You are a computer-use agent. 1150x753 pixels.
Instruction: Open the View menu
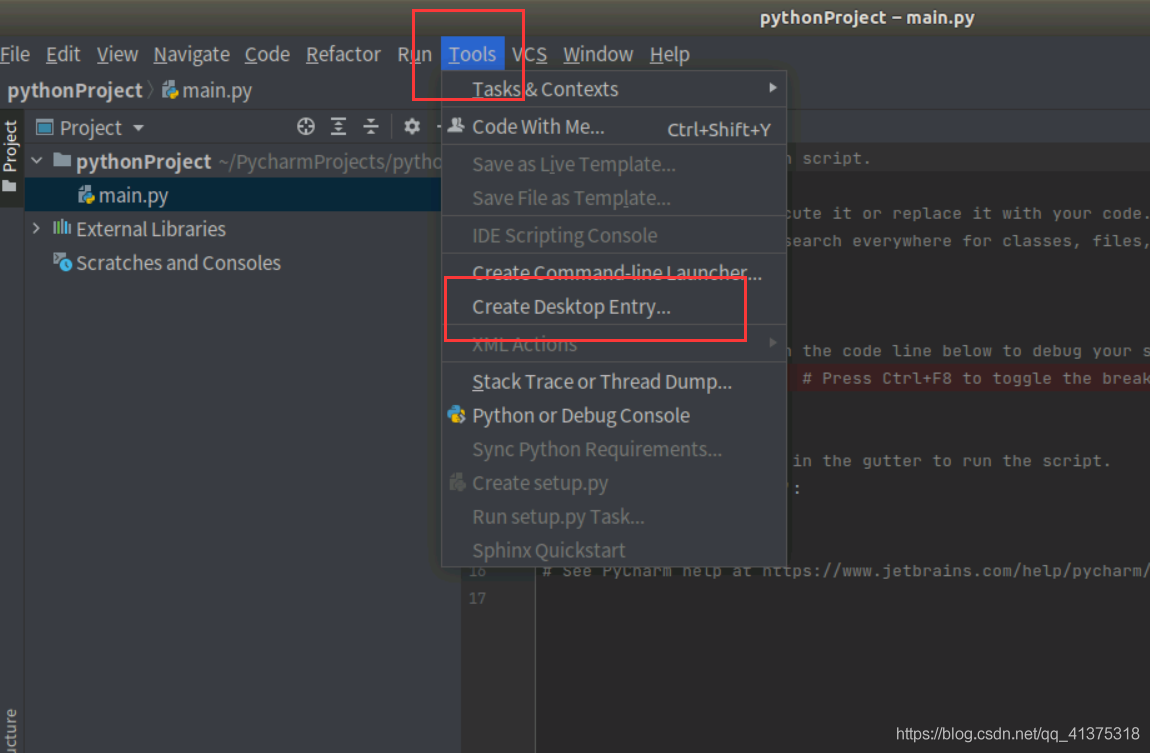click(117, 54)
